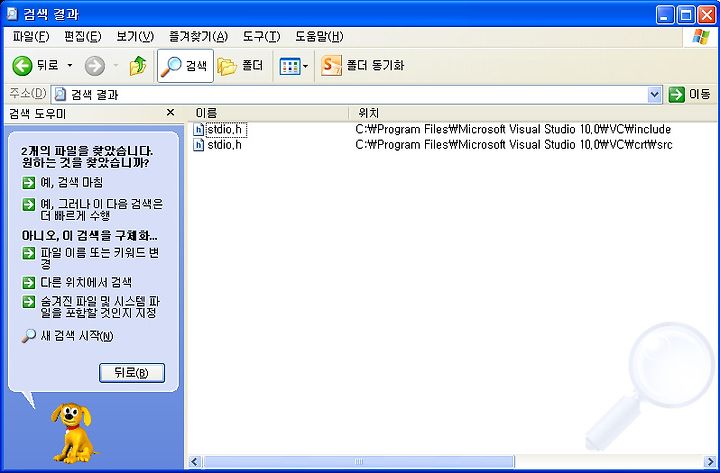This screenshot has height=473, width=720.
Task: Open Forward button history dropdown arrow
Action: 116,66
